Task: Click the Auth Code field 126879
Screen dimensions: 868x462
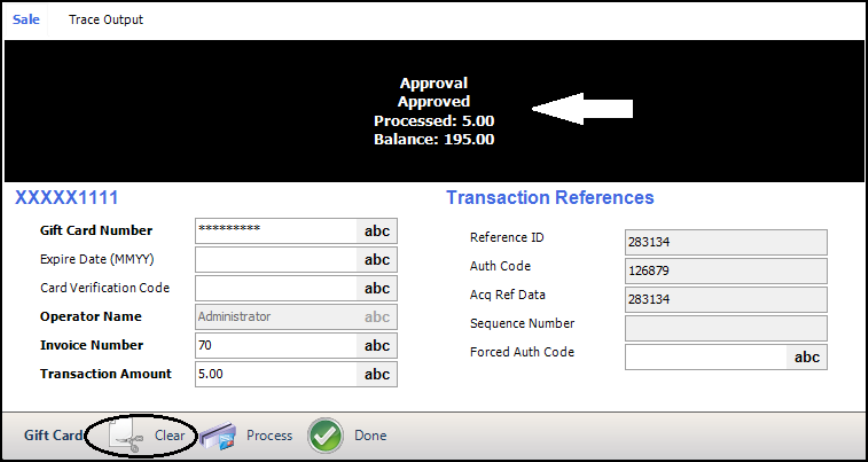Action: (726, 271)
